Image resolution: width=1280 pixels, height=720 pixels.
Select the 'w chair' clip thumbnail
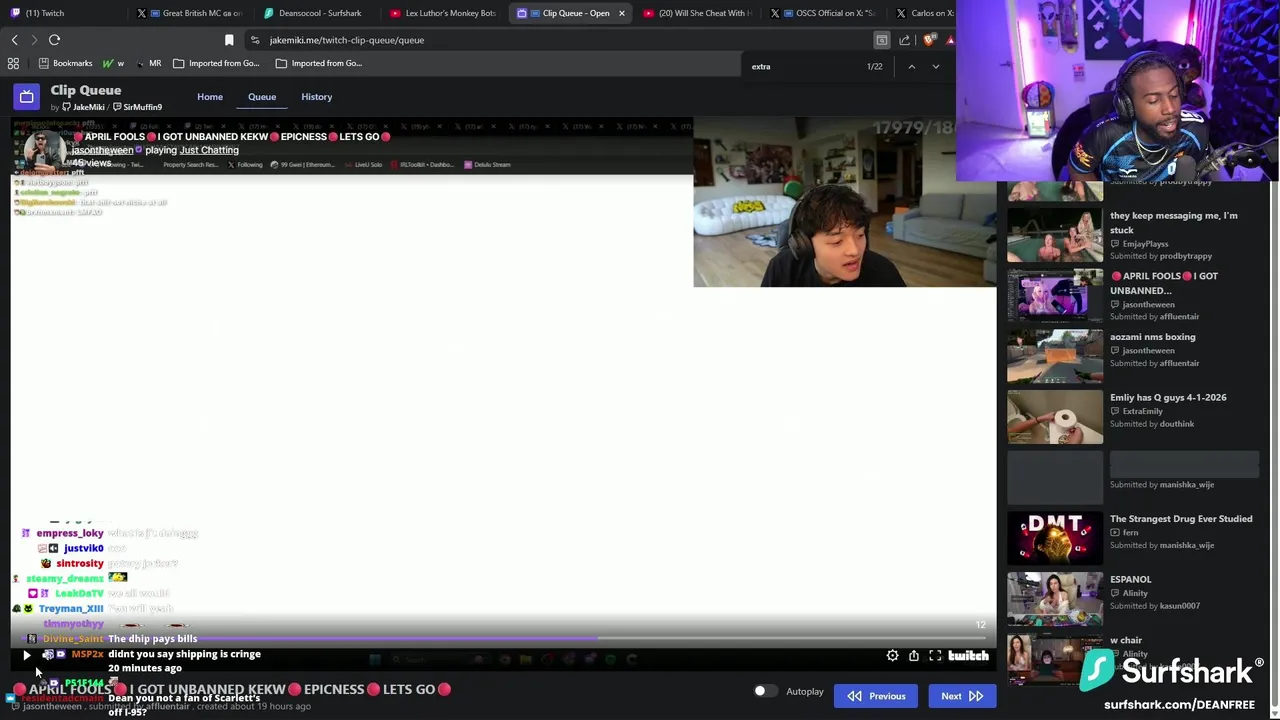point(1055,659)
